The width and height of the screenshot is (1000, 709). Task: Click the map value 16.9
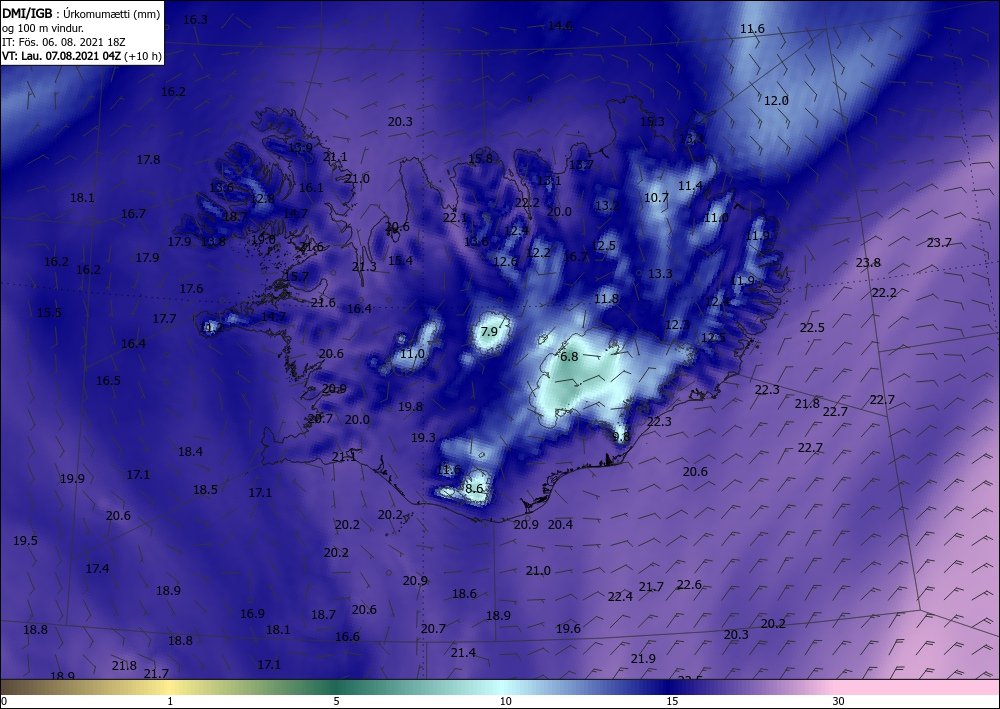tap(252, 613)
